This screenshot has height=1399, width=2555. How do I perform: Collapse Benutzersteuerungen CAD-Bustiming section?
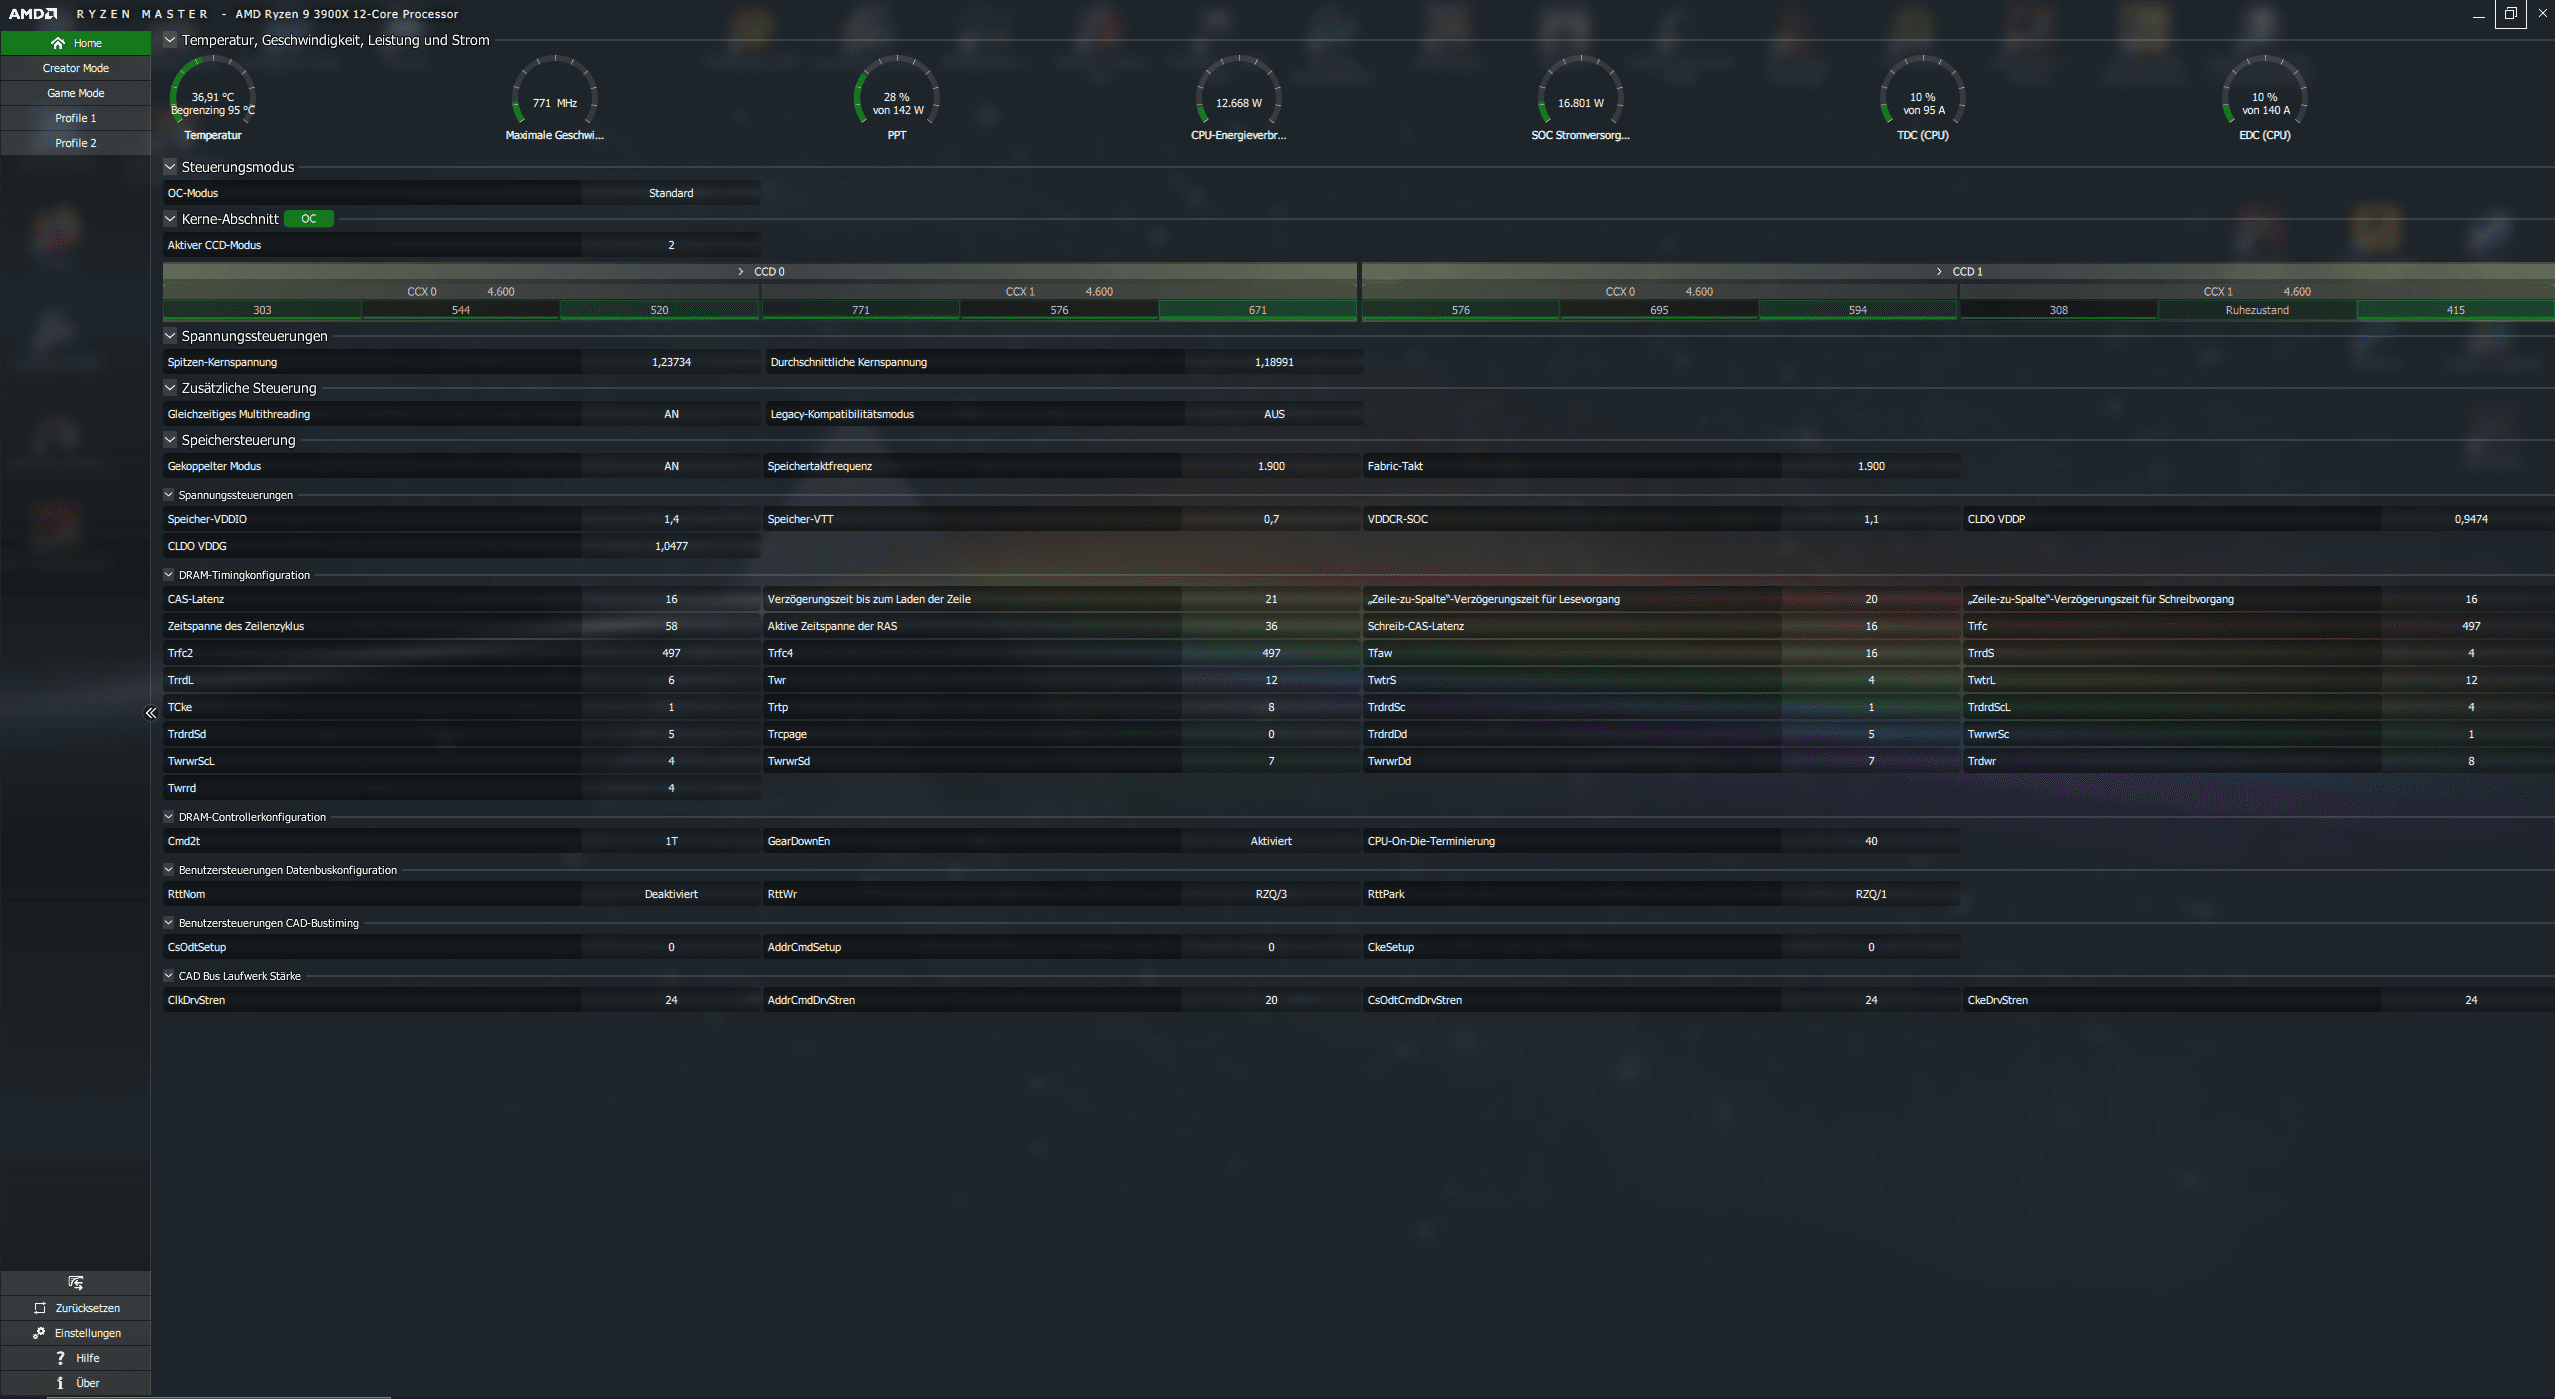[x=169, y=923]
